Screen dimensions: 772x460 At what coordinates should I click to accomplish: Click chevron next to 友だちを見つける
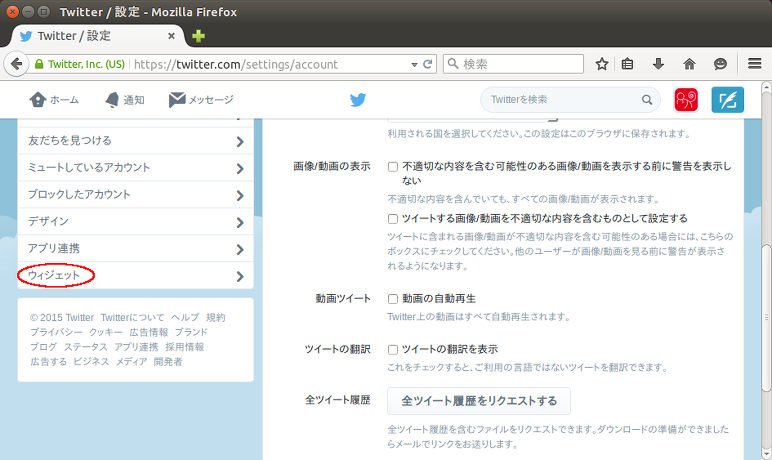(240, 142)
